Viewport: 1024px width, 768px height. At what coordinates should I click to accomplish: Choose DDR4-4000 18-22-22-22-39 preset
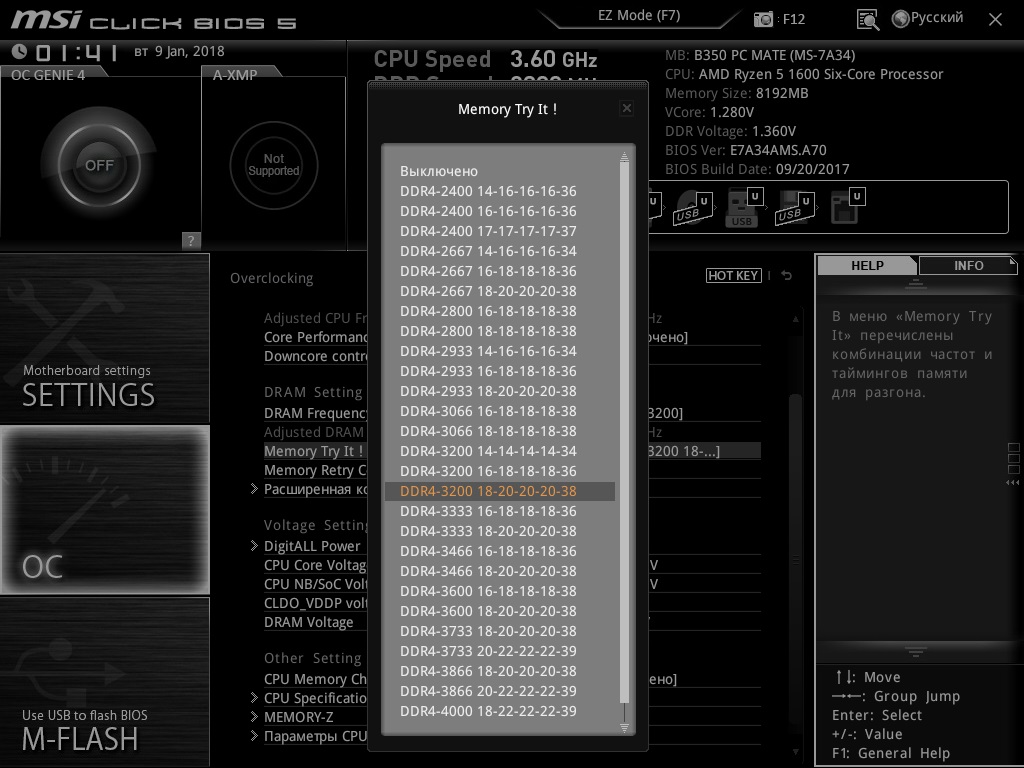tap(500, 711)
